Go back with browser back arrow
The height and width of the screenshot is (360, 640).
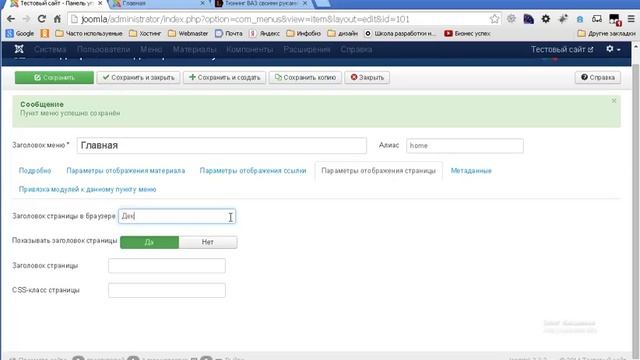[11, 19]
